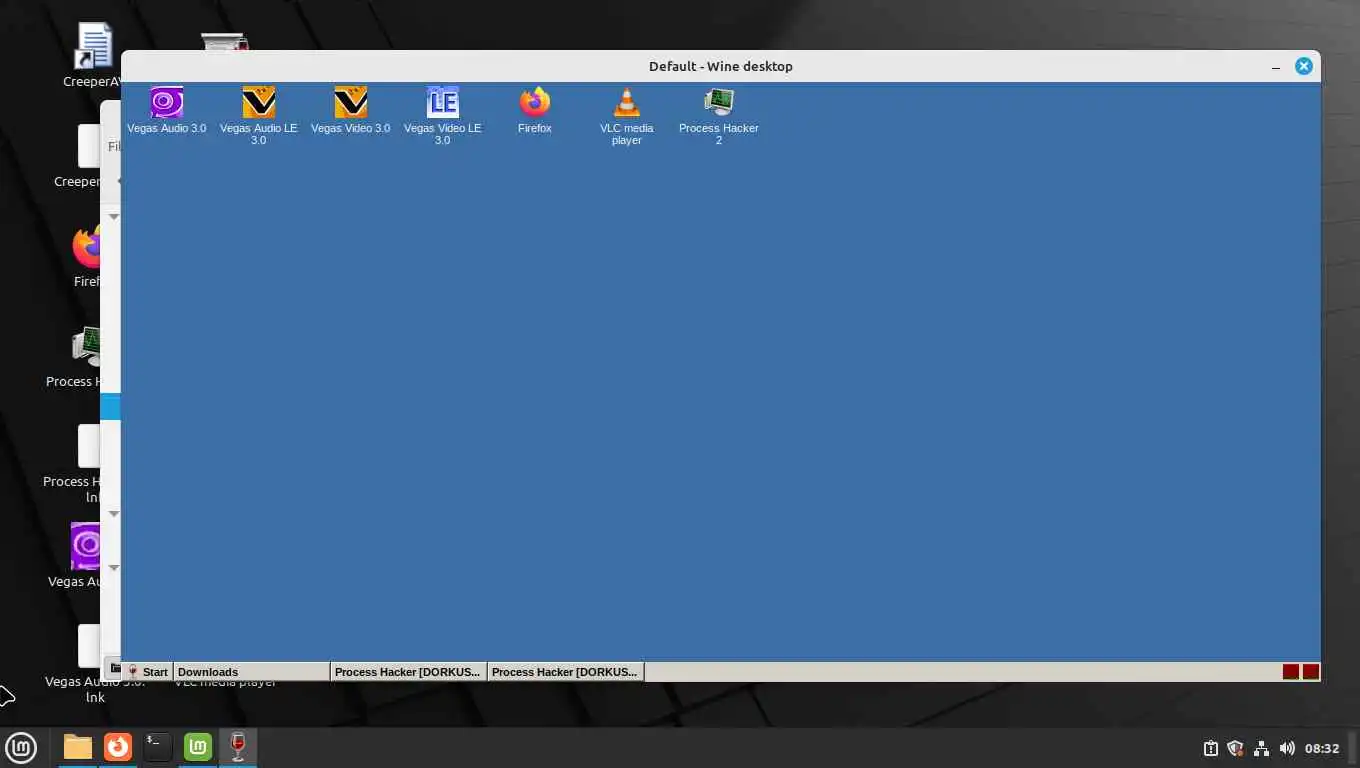The width and height of the screenshot is (1360, 768).
Task: Open the clipboard-exclamation notification tray icon
Action: (1210, 748)
